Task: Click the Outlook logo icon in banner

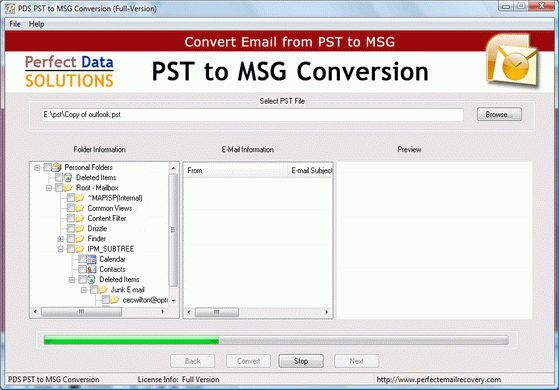Action: pos(512,61)
